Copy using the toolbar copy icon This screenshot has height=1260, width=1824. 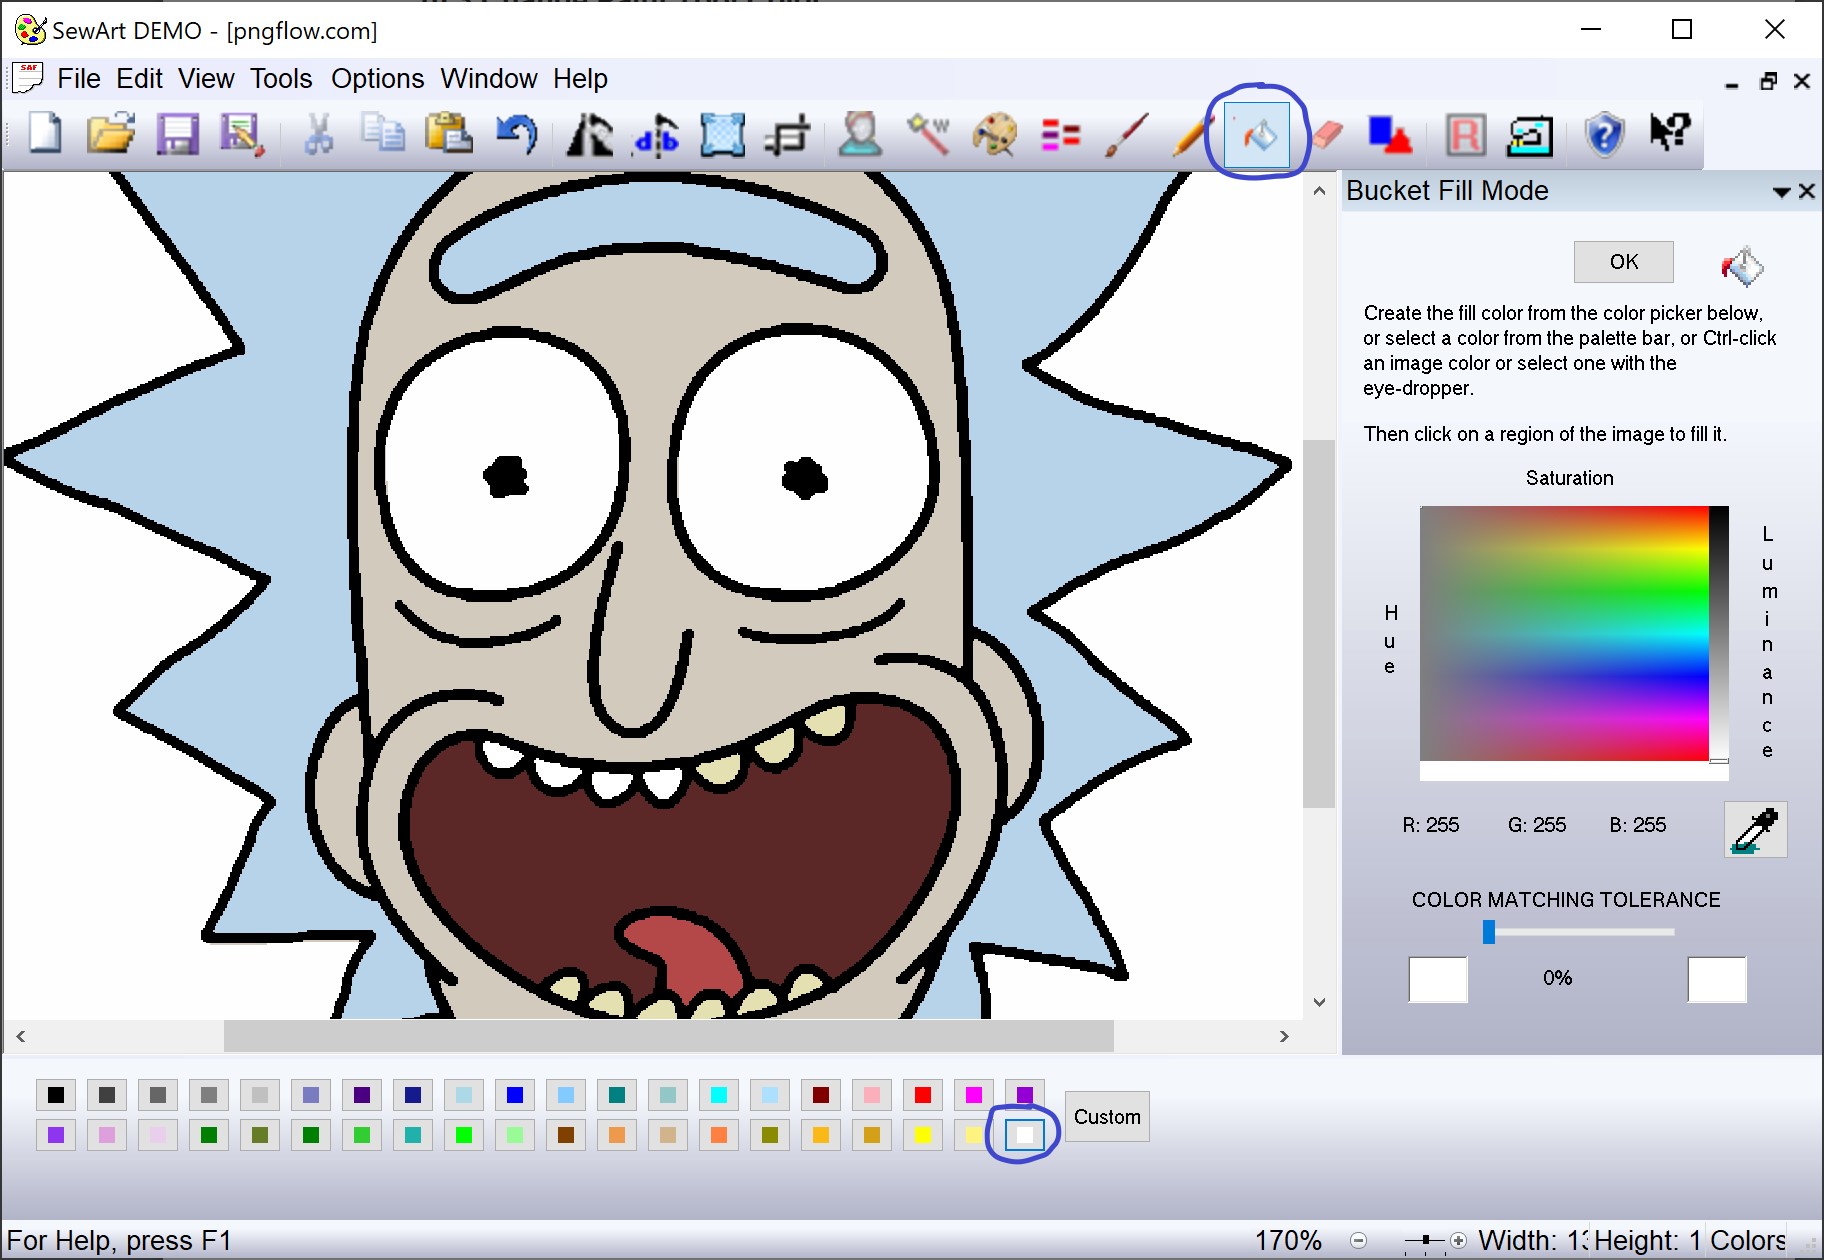pyautogui.click(x=383, y=134)
